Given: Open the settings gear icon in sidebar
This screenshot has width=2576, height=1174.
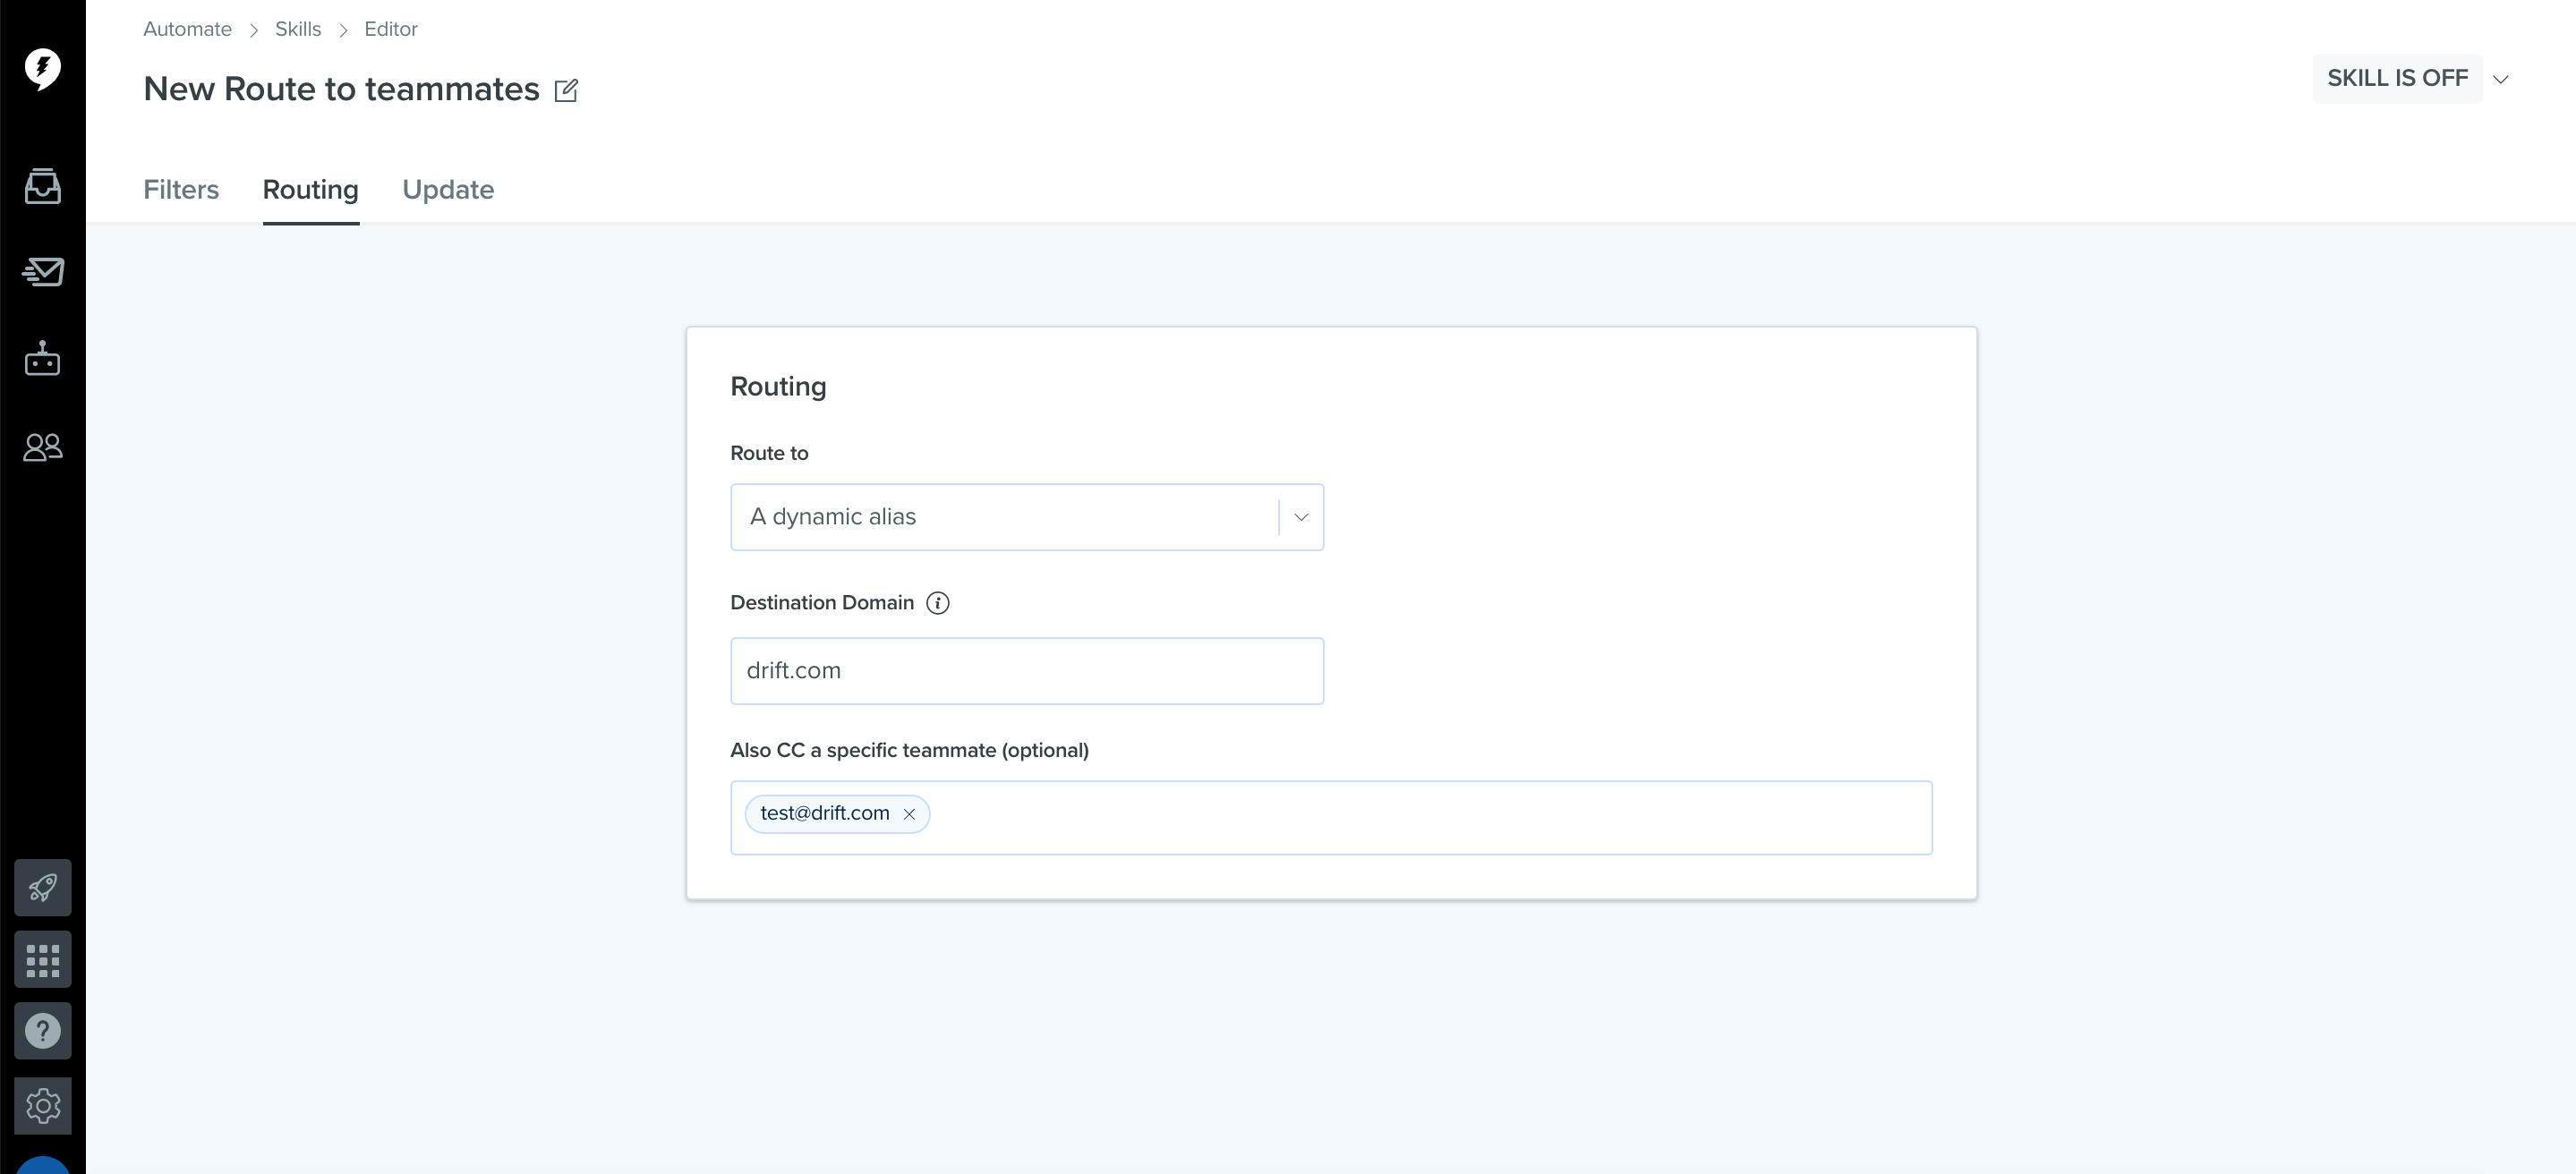Looking at the screenshot, I should click(x=42, y=1106).
